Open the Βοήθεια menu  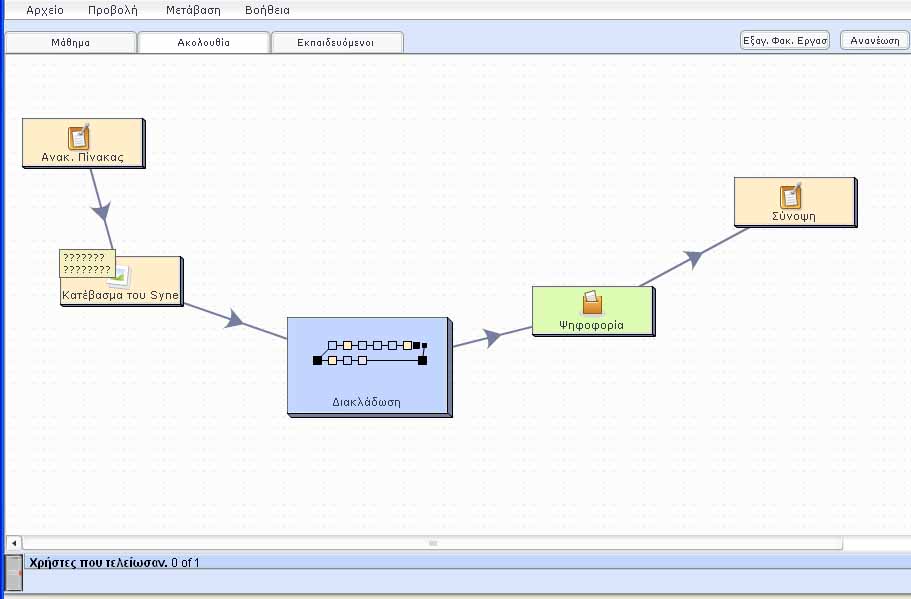[x=267, y=10]
